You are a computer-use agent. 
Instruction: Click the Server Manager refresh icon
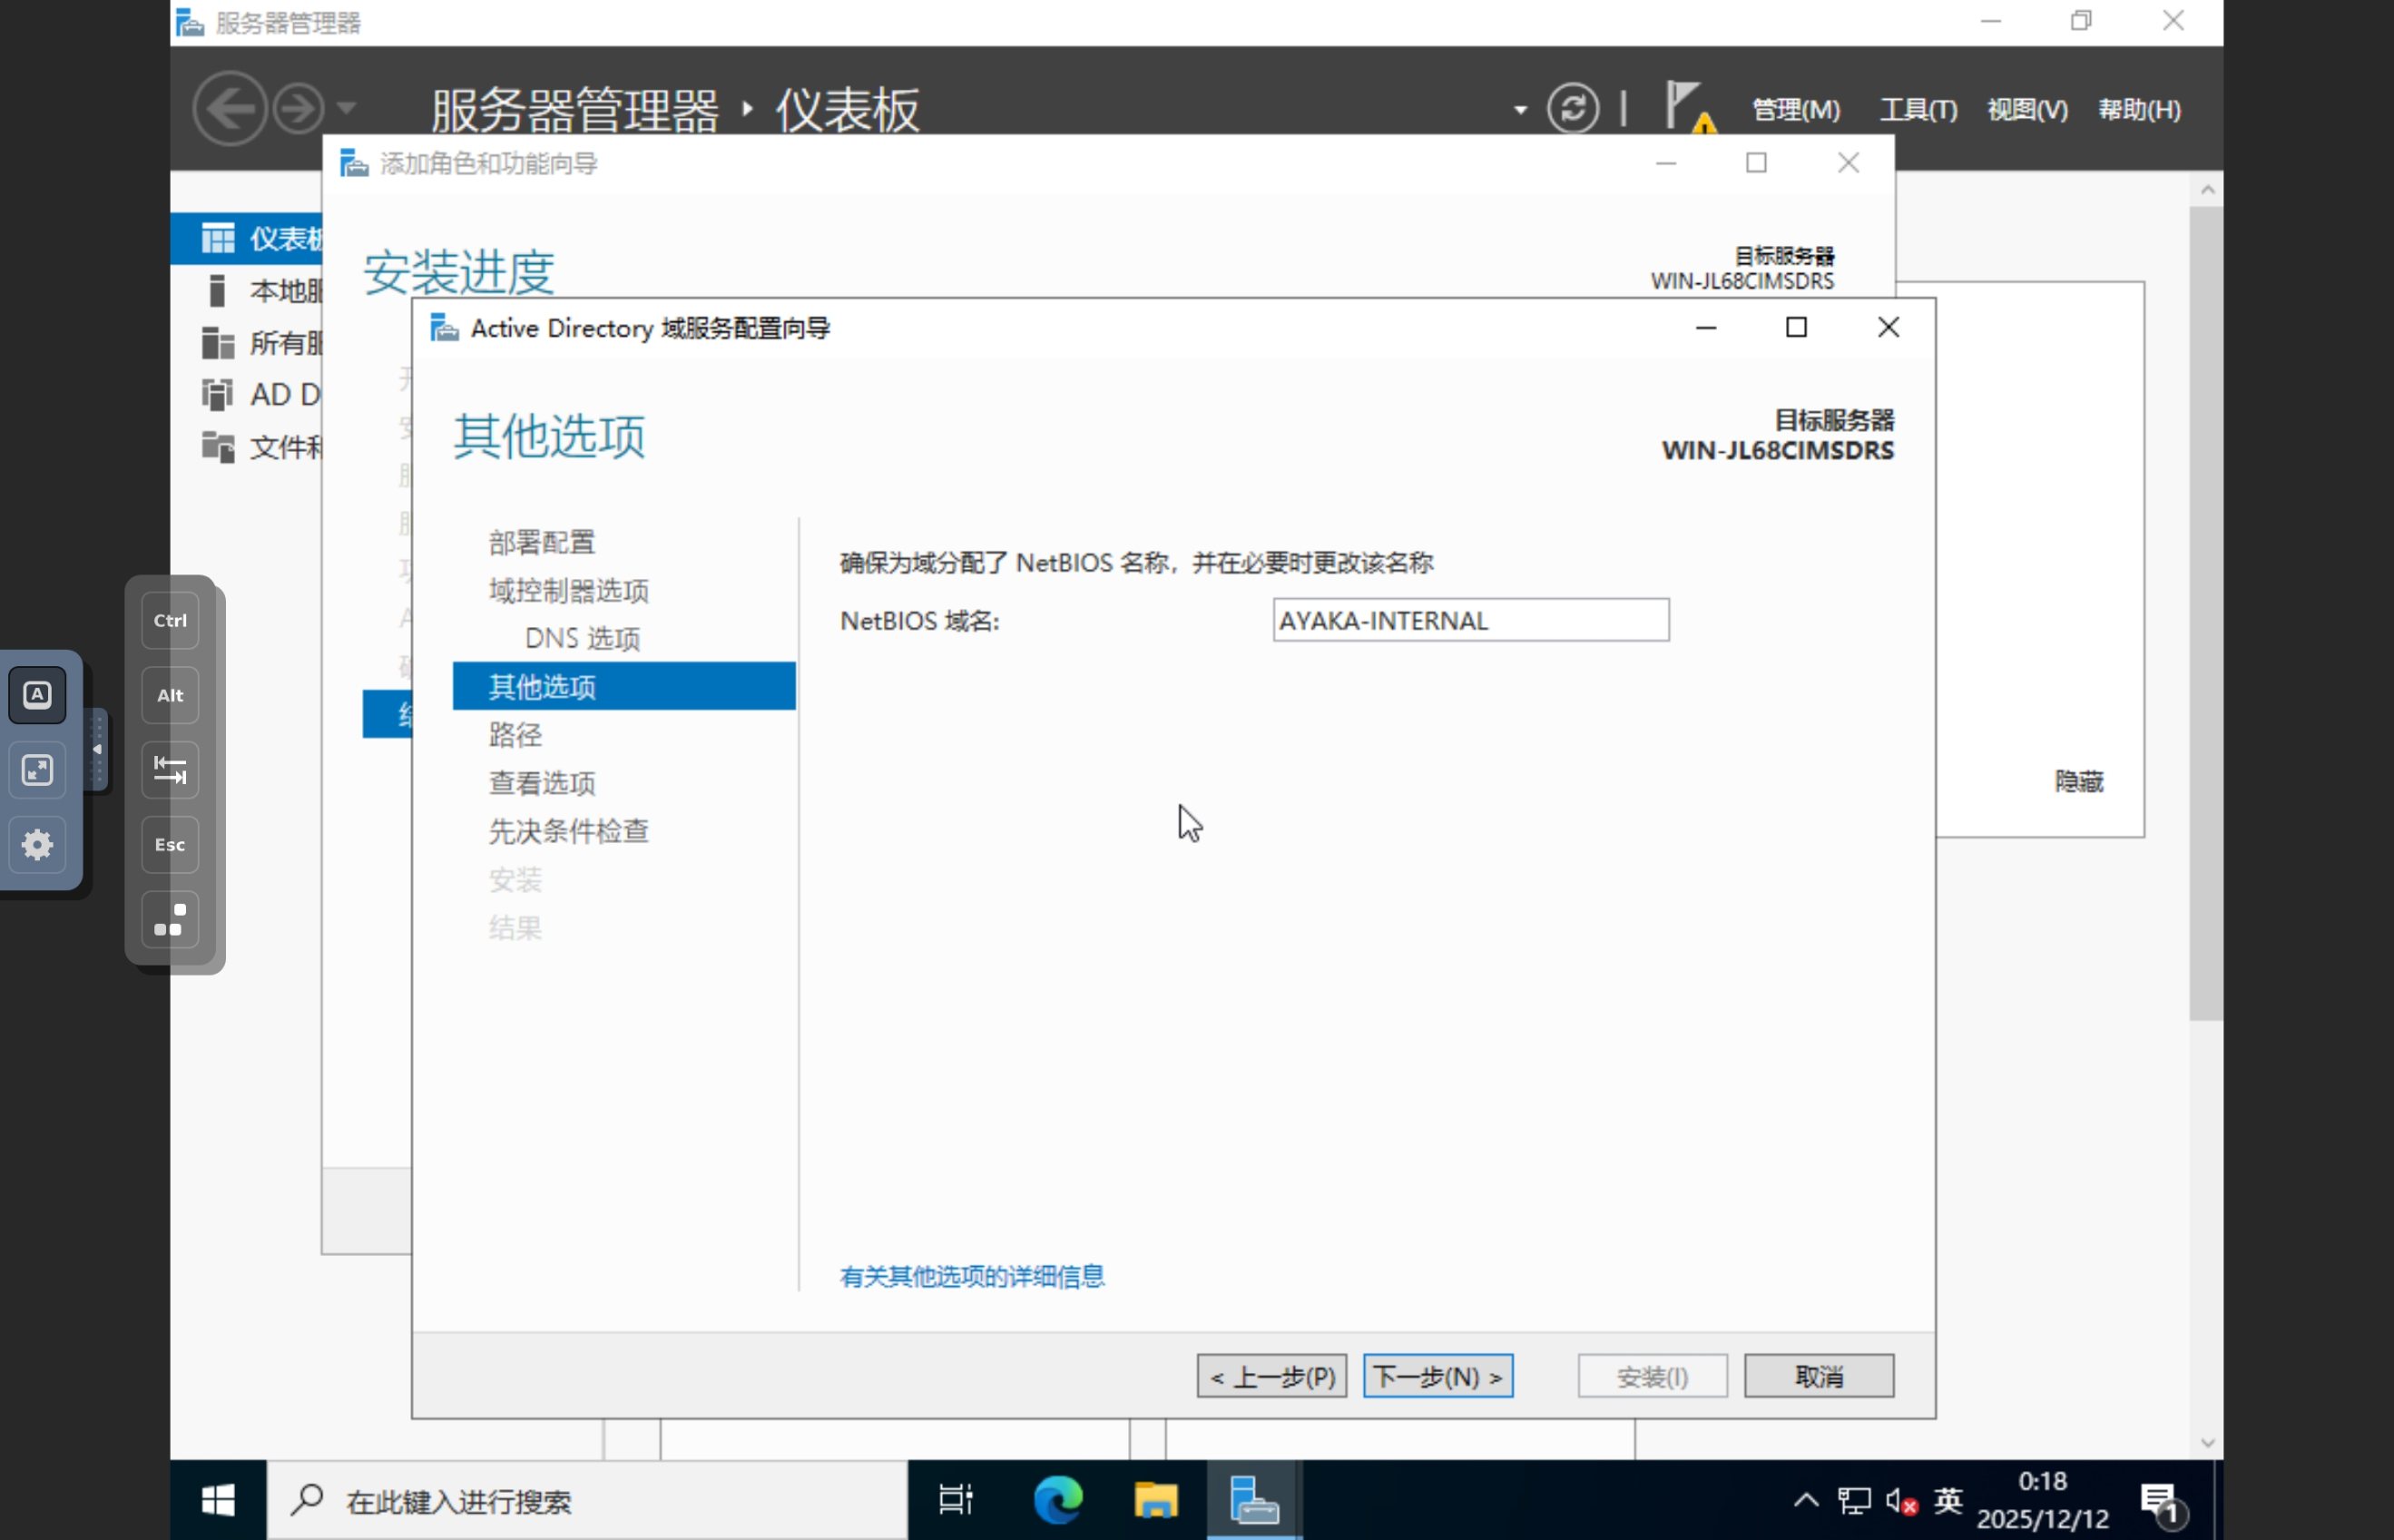pyautogui.click(x=1572, y=108)
